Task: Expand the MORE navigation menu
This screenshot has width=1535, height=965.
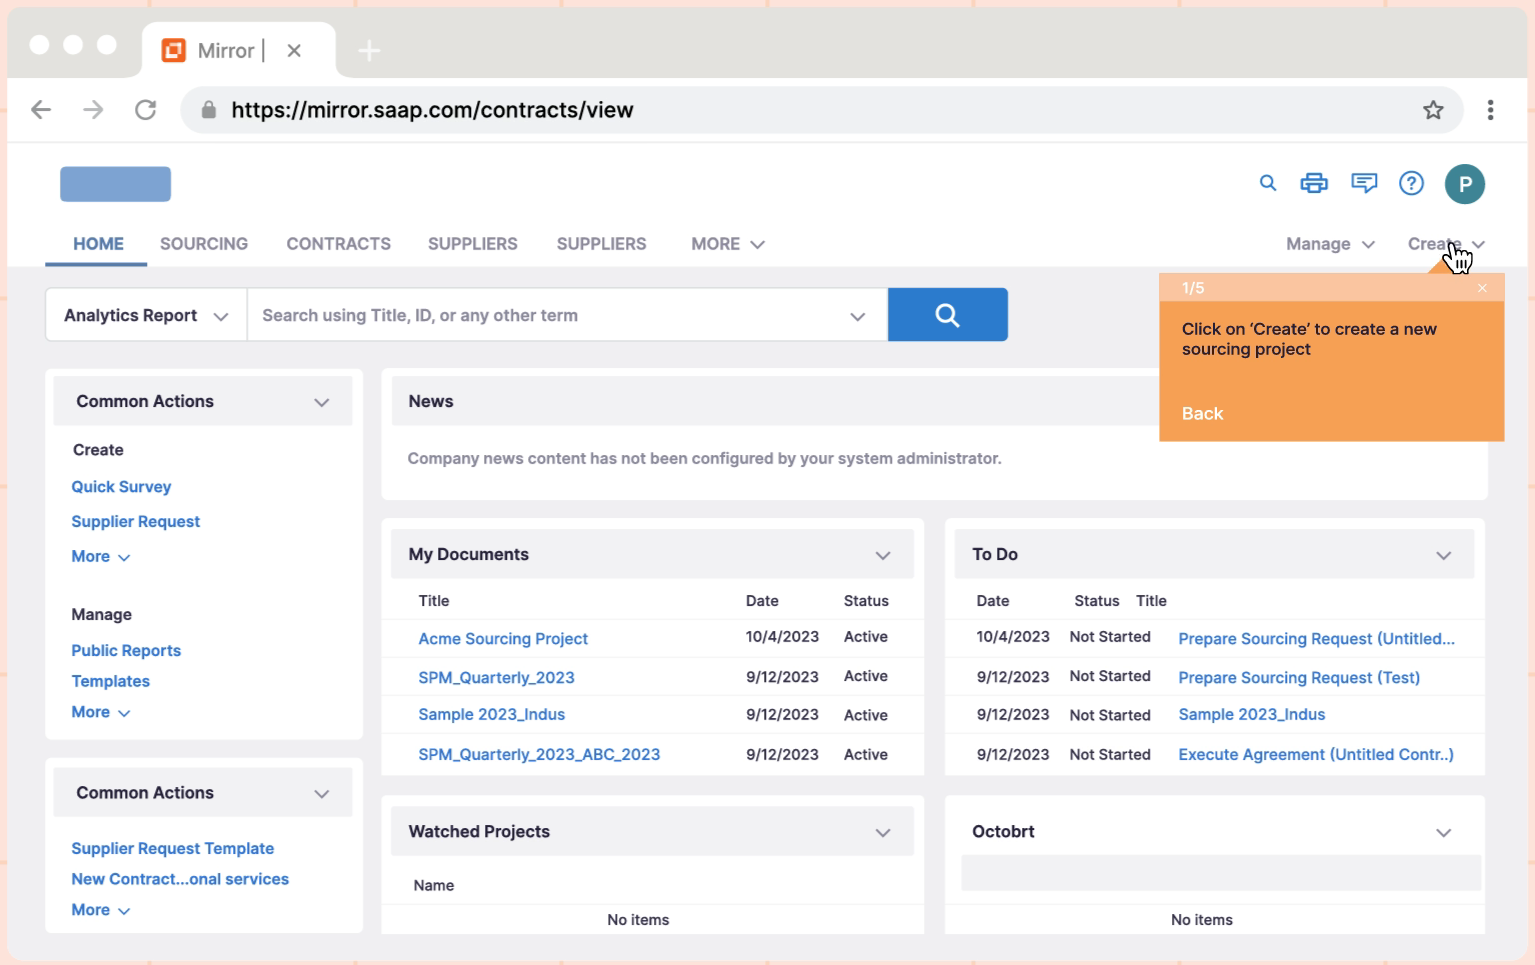Action: 728,244
